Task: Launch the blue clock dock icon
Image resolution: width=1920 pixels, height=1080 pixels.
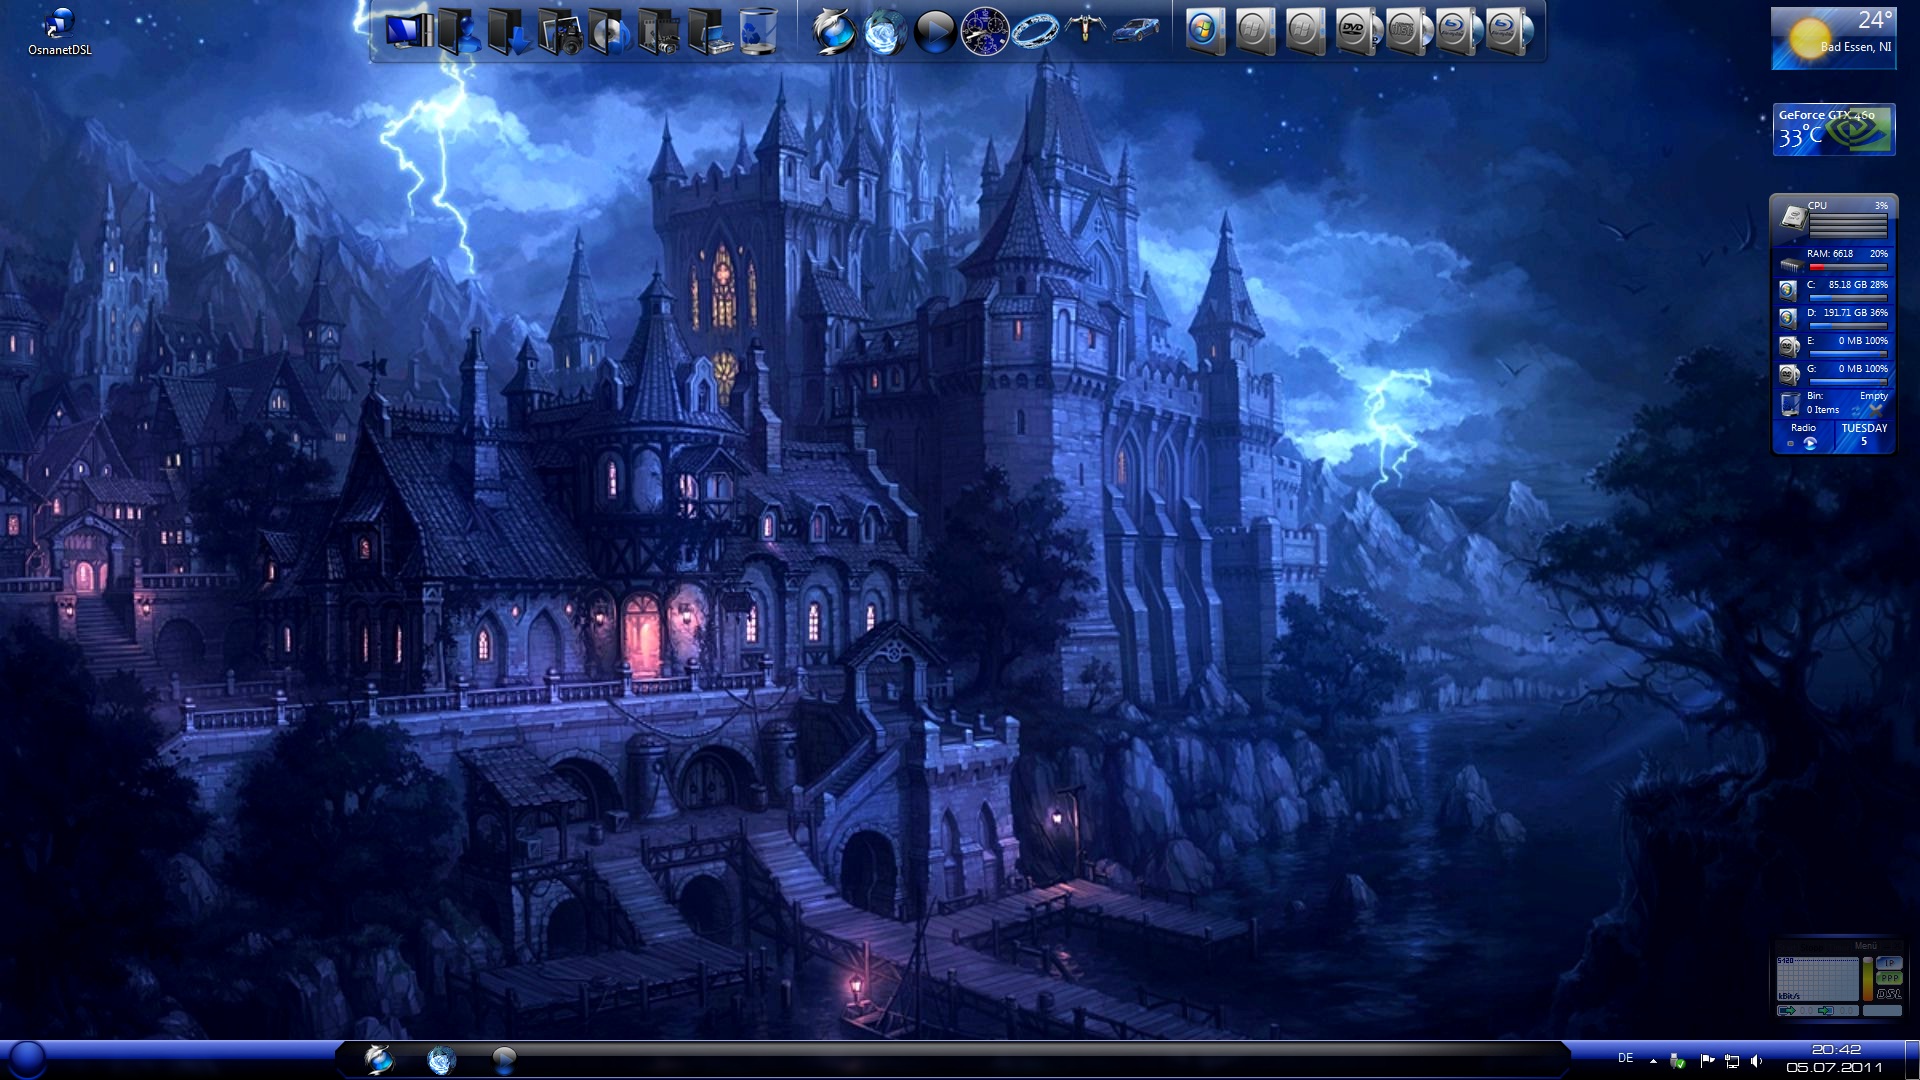Action: click(x=985, y=32)
